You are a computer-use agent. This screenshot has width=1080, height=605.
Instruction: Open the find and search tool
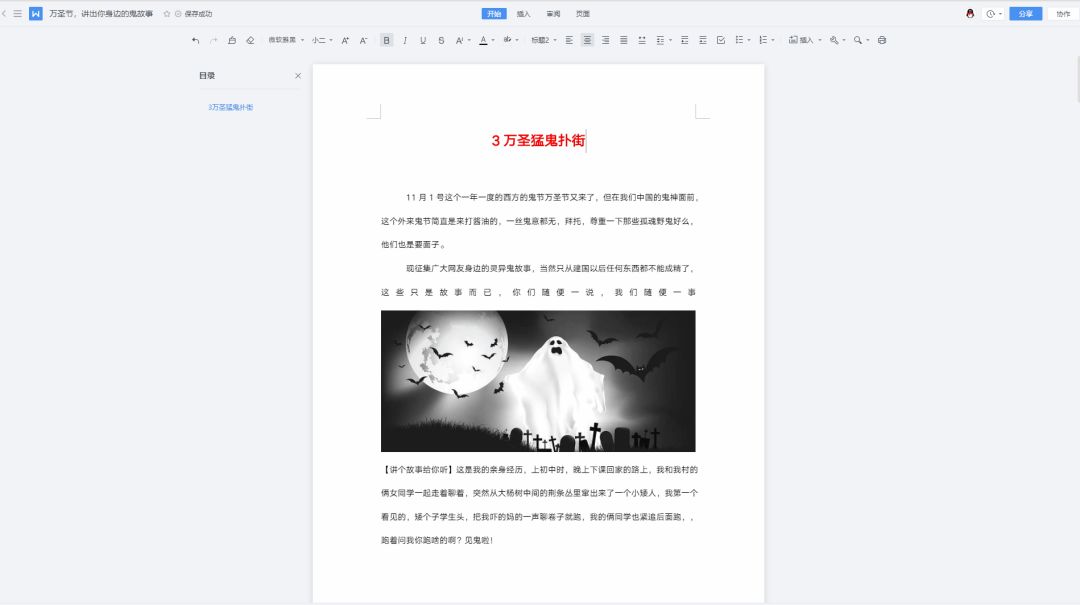857,40
